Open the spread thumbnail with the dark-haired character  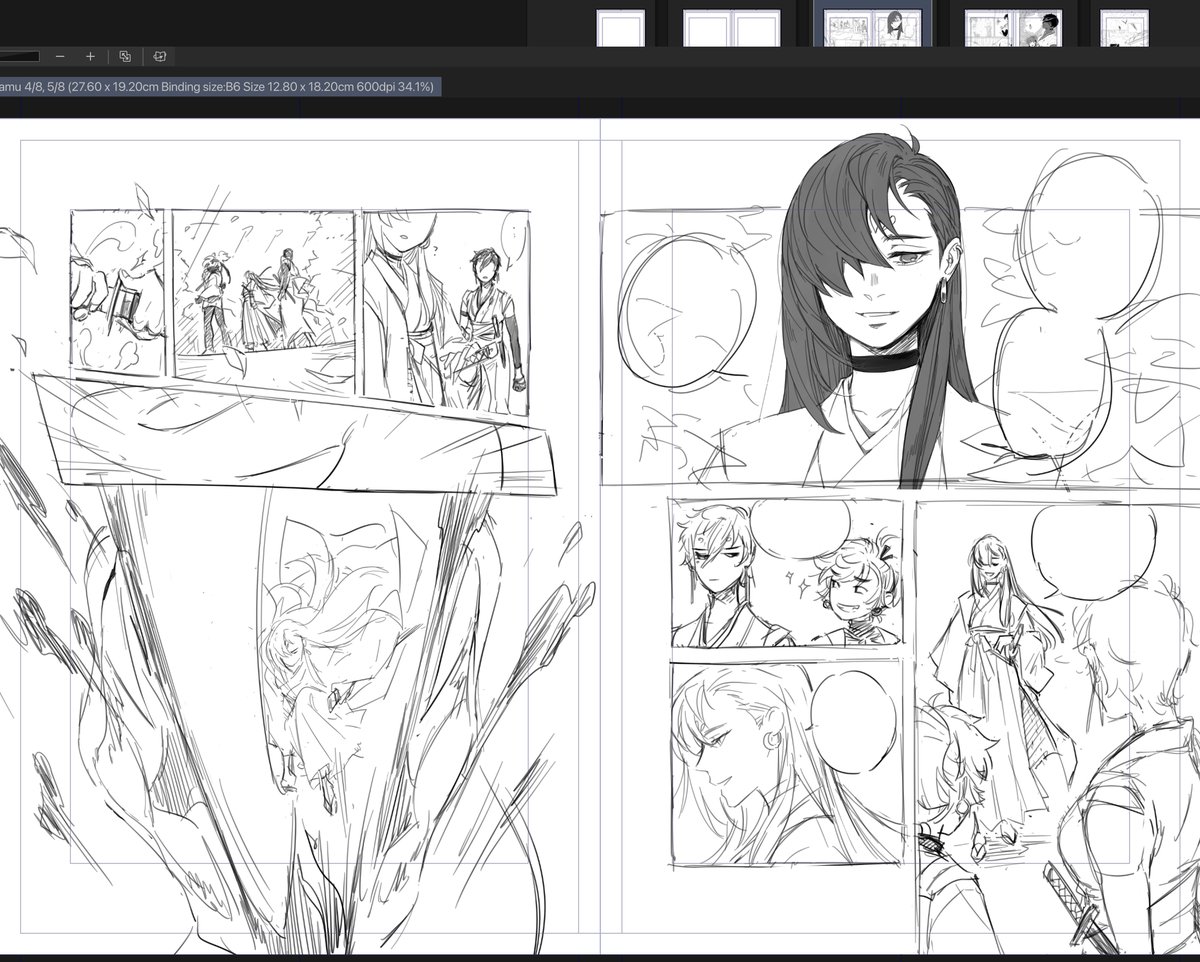[1013, 28]
